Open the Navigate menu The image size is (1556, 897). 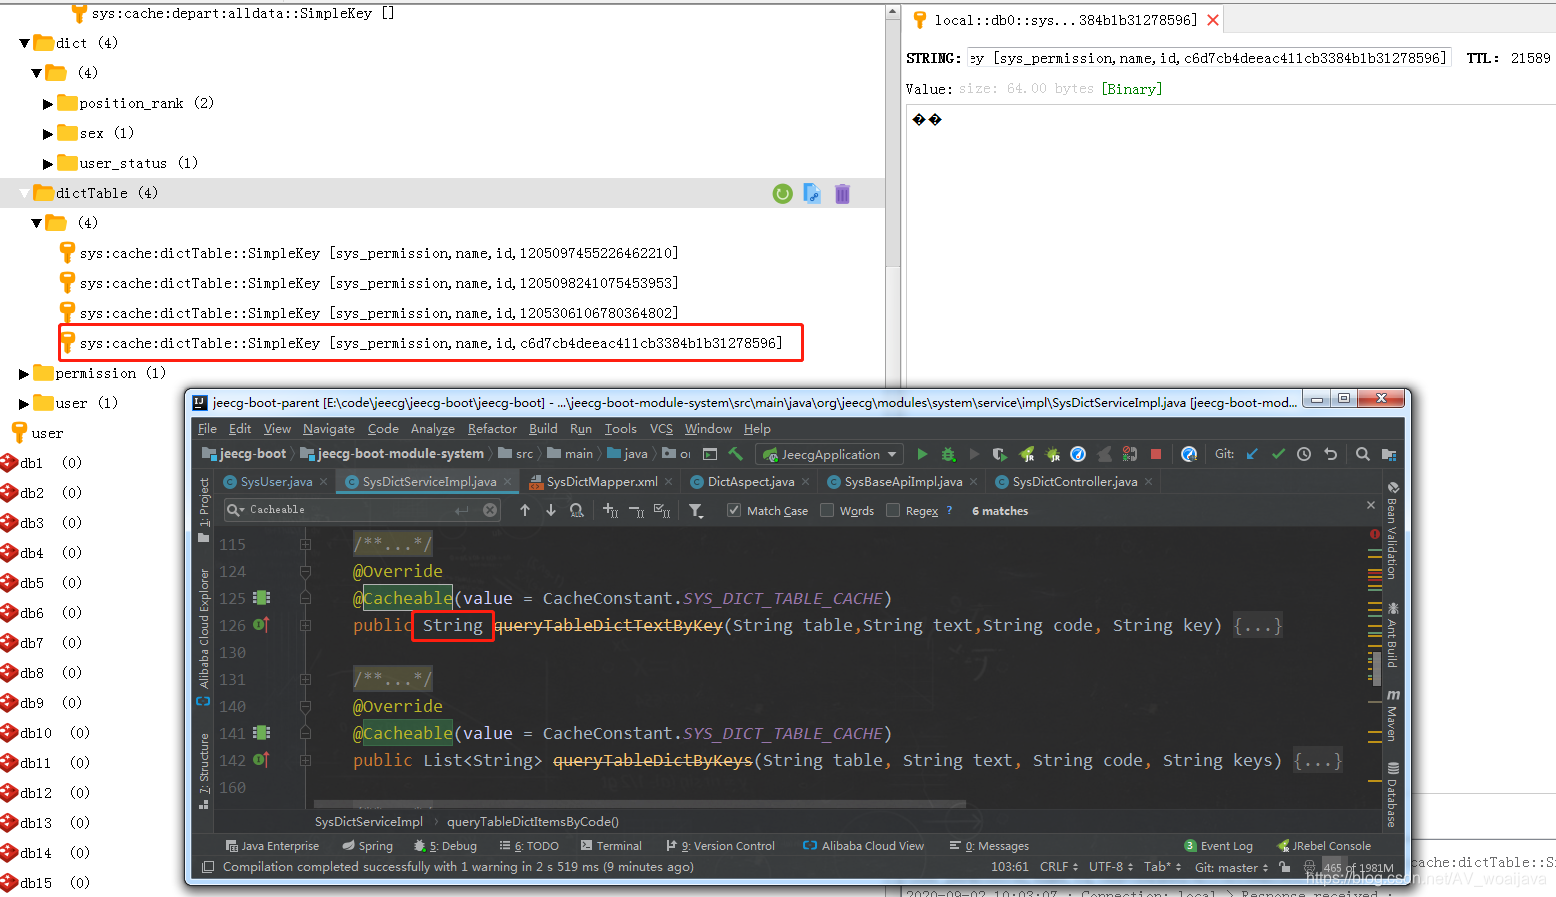329,428
